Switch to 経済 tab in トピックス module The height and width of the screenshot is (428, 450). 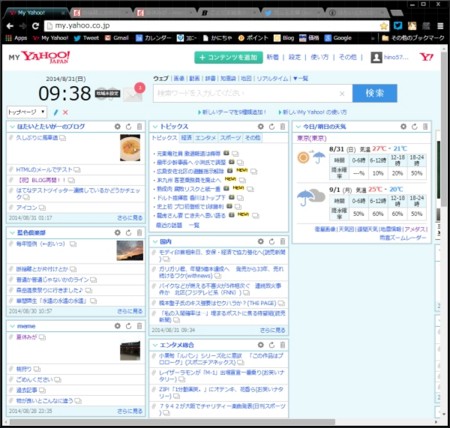click(x=186, y=138)
